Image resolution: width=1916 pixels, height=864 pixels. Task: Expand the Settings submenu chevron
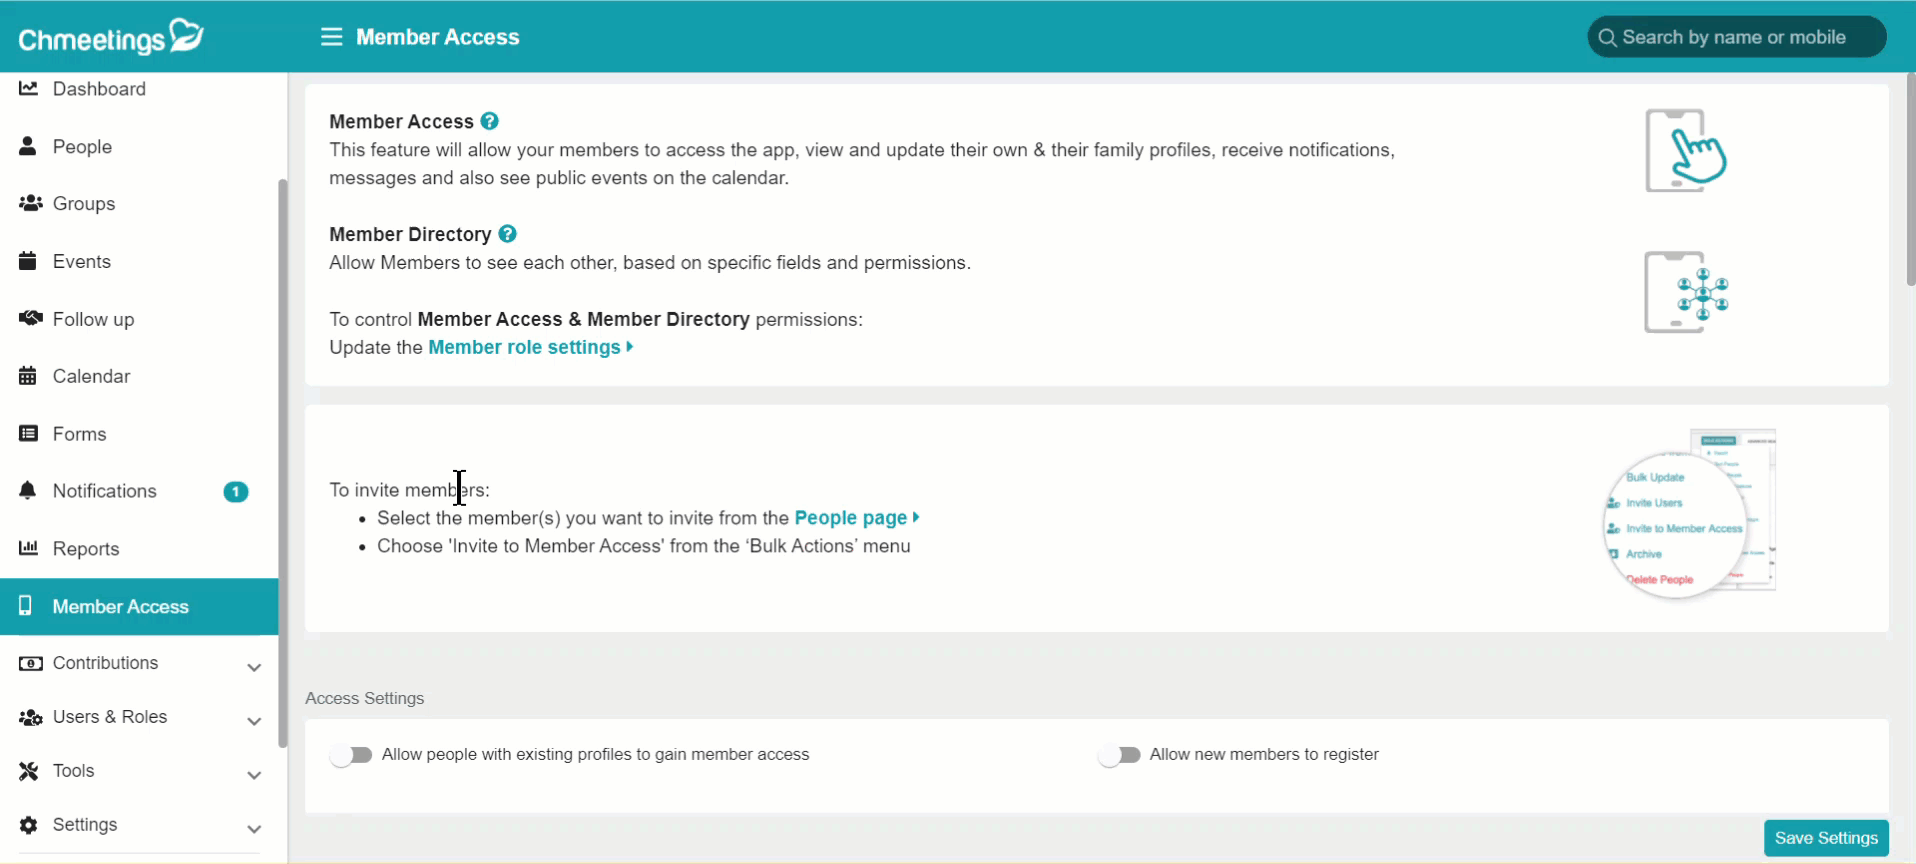[254, 829]
